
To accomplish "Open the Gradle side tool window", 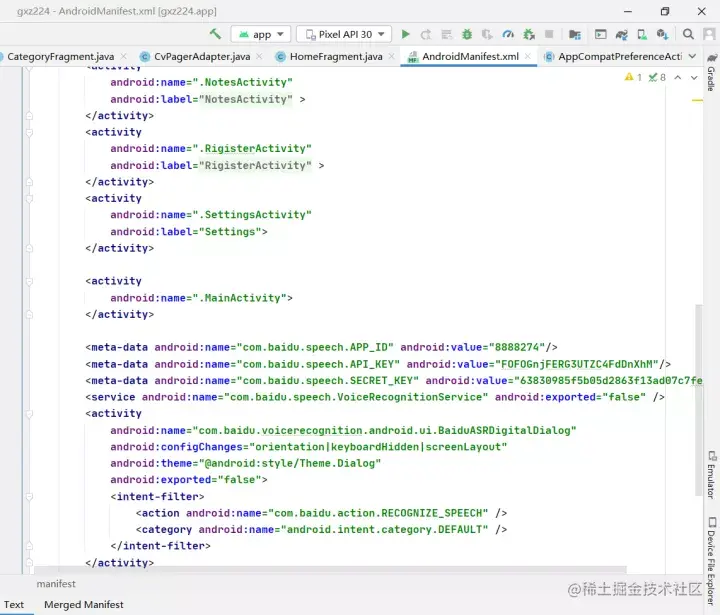I will (711, 73).
